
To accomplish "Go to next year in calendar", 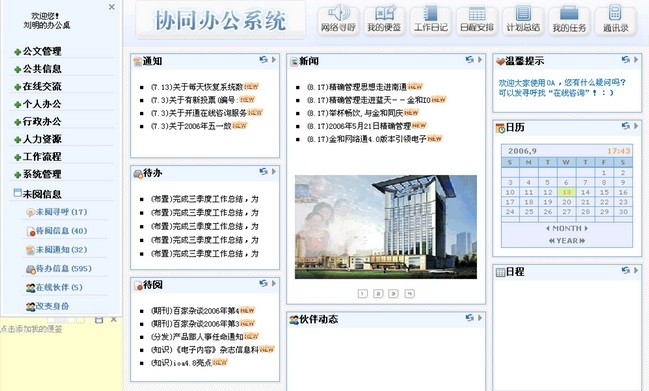I will click(x=582, y=241).
